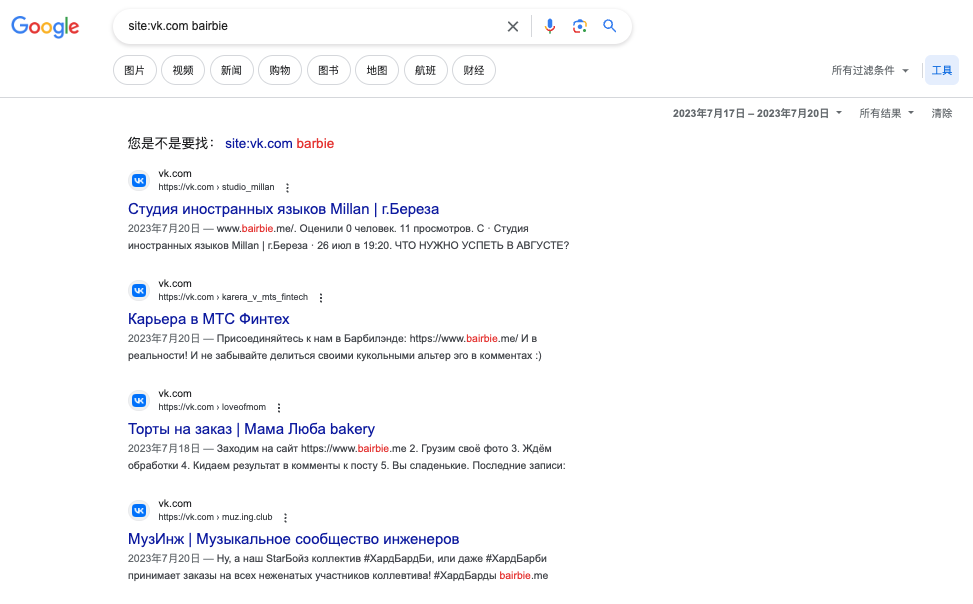Screen dimensions: 973x604
Task: Toggle the 工具 tools button
Action: (941, 71)
